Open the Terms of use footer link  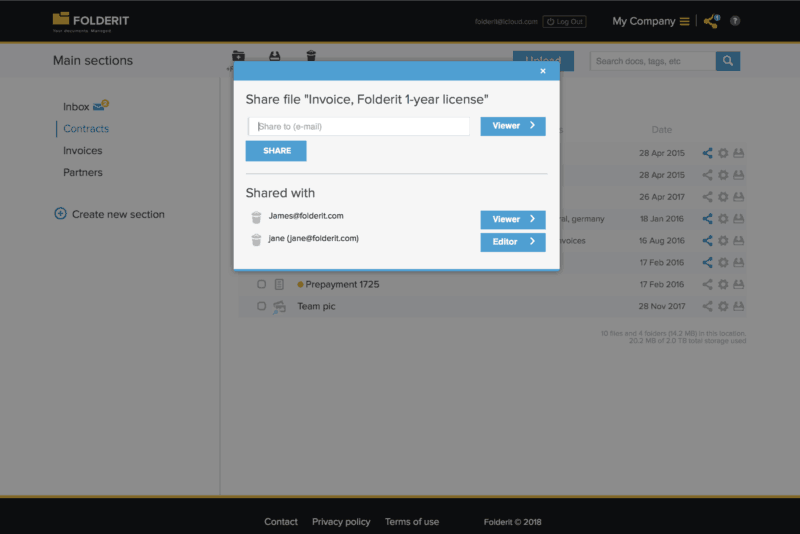412,522
